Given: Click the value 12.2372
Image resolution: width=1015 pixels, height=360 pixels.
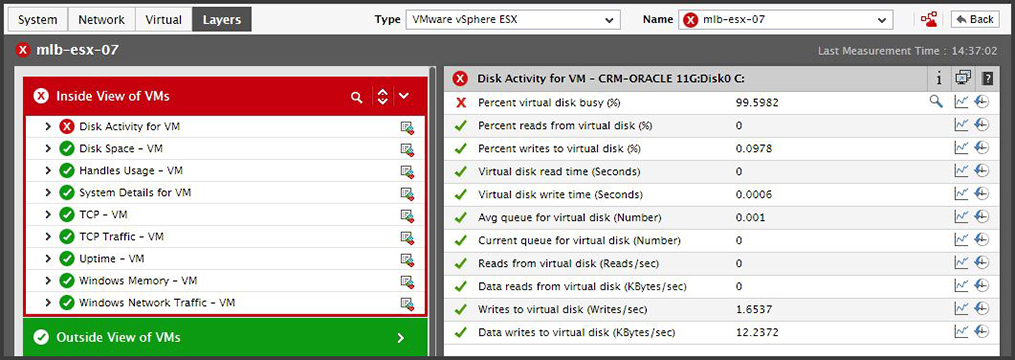Looking at the screenshot, I should pyautogui.click(x=757, y=332).
